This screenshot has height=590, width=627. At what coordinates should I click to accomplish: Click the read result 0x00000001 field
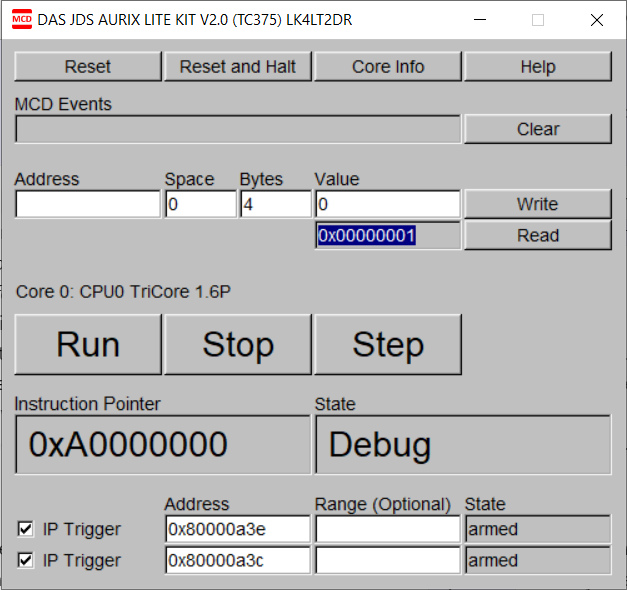coord(388,235)
